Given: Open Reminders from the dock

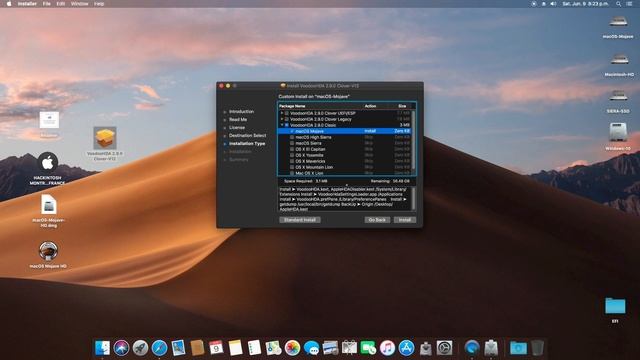Looking at the screenshot, I should pyautogui.click(x=254, y=348).
